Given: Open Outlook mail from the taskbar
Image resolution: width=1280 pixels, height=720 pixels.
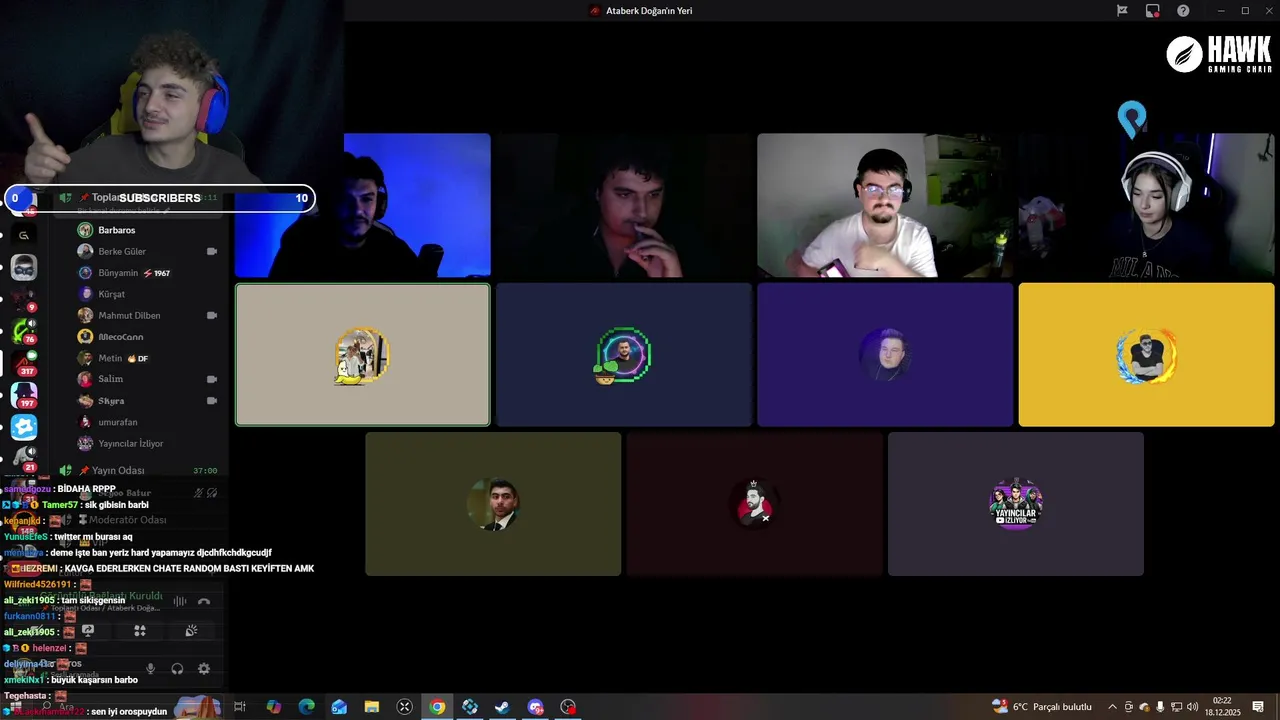Looking at the screenshot, I should pos(339,707).
